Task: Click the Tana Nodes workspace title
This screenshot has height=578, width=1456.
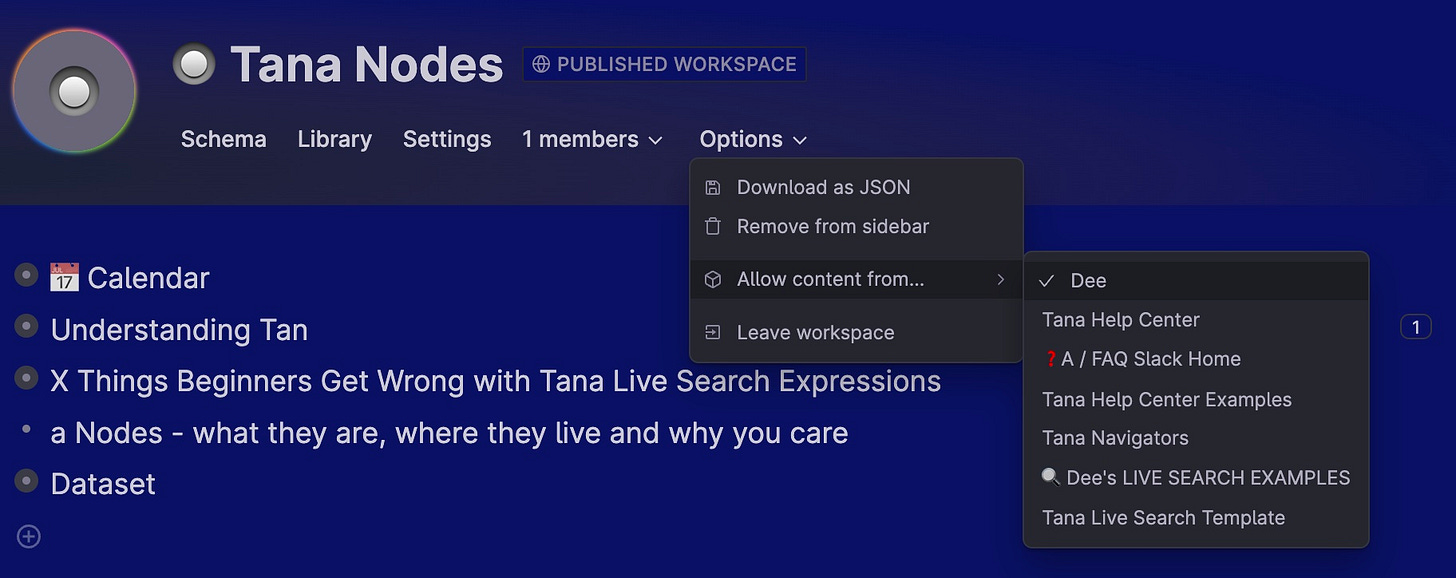Action: (x=367, y=65)
